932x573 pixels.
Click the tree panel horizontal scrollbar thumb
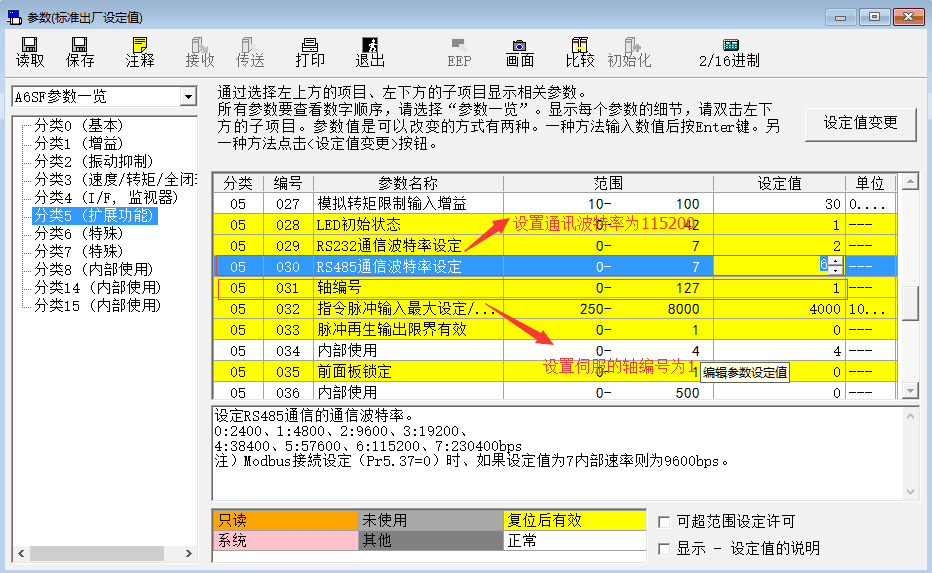point(97,553)
